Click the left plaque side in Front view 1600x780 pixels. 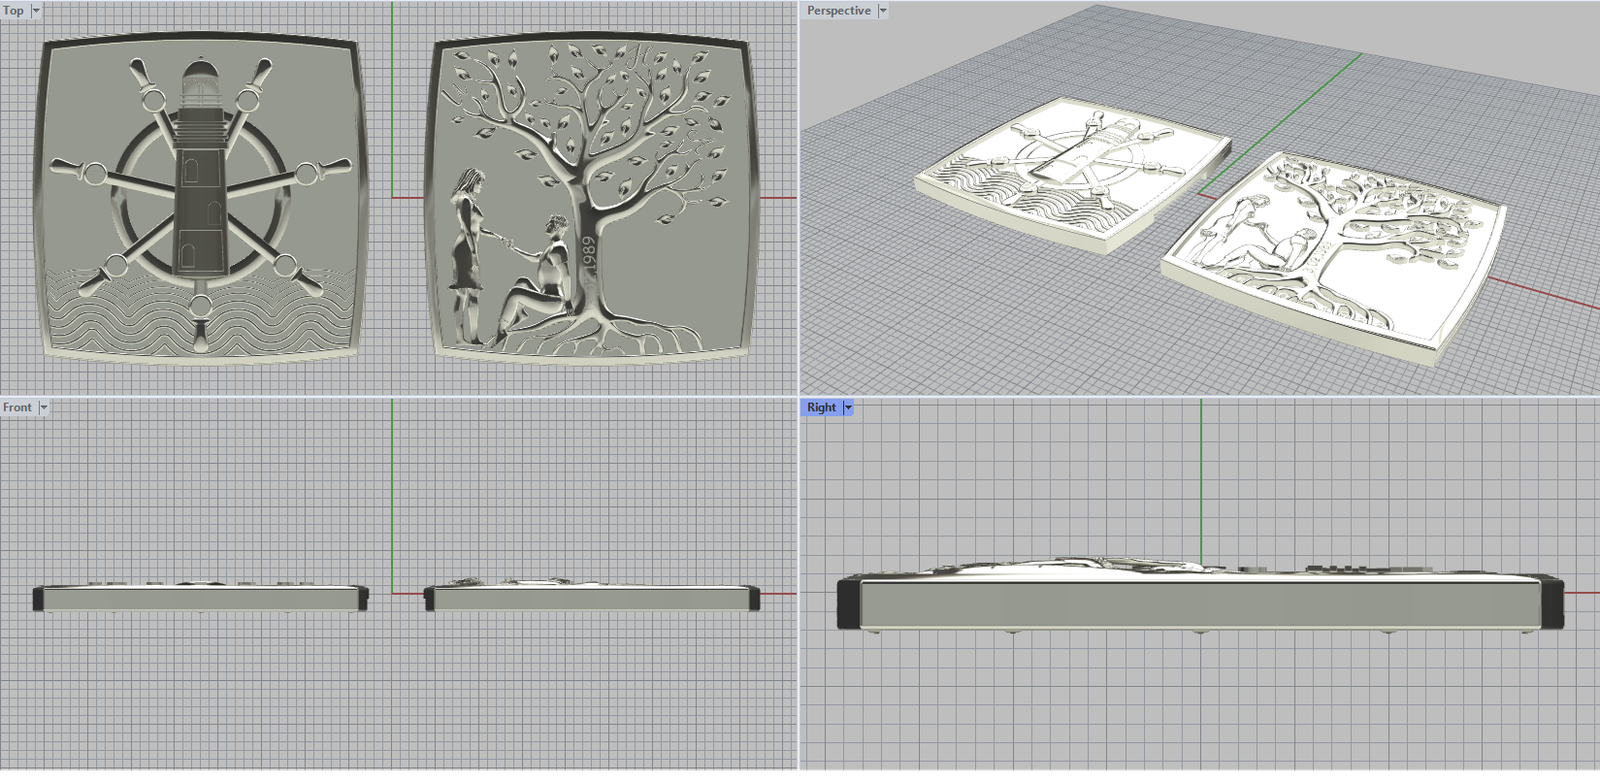click(200, 598)
